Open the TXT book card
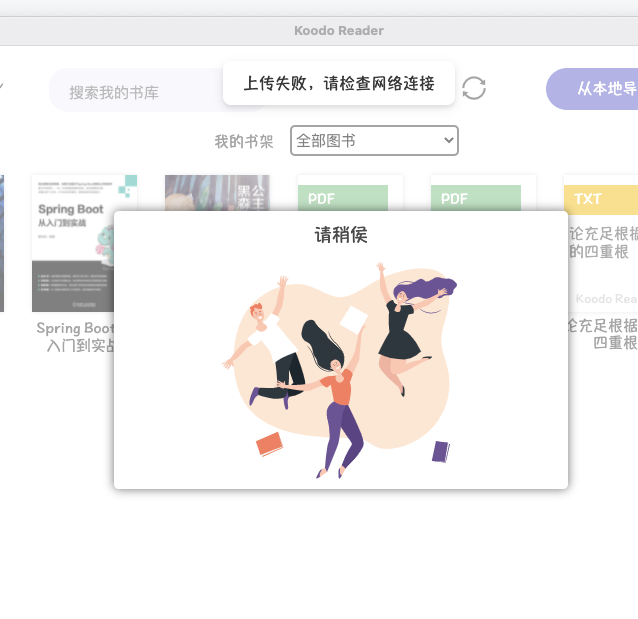 [603, 243]
